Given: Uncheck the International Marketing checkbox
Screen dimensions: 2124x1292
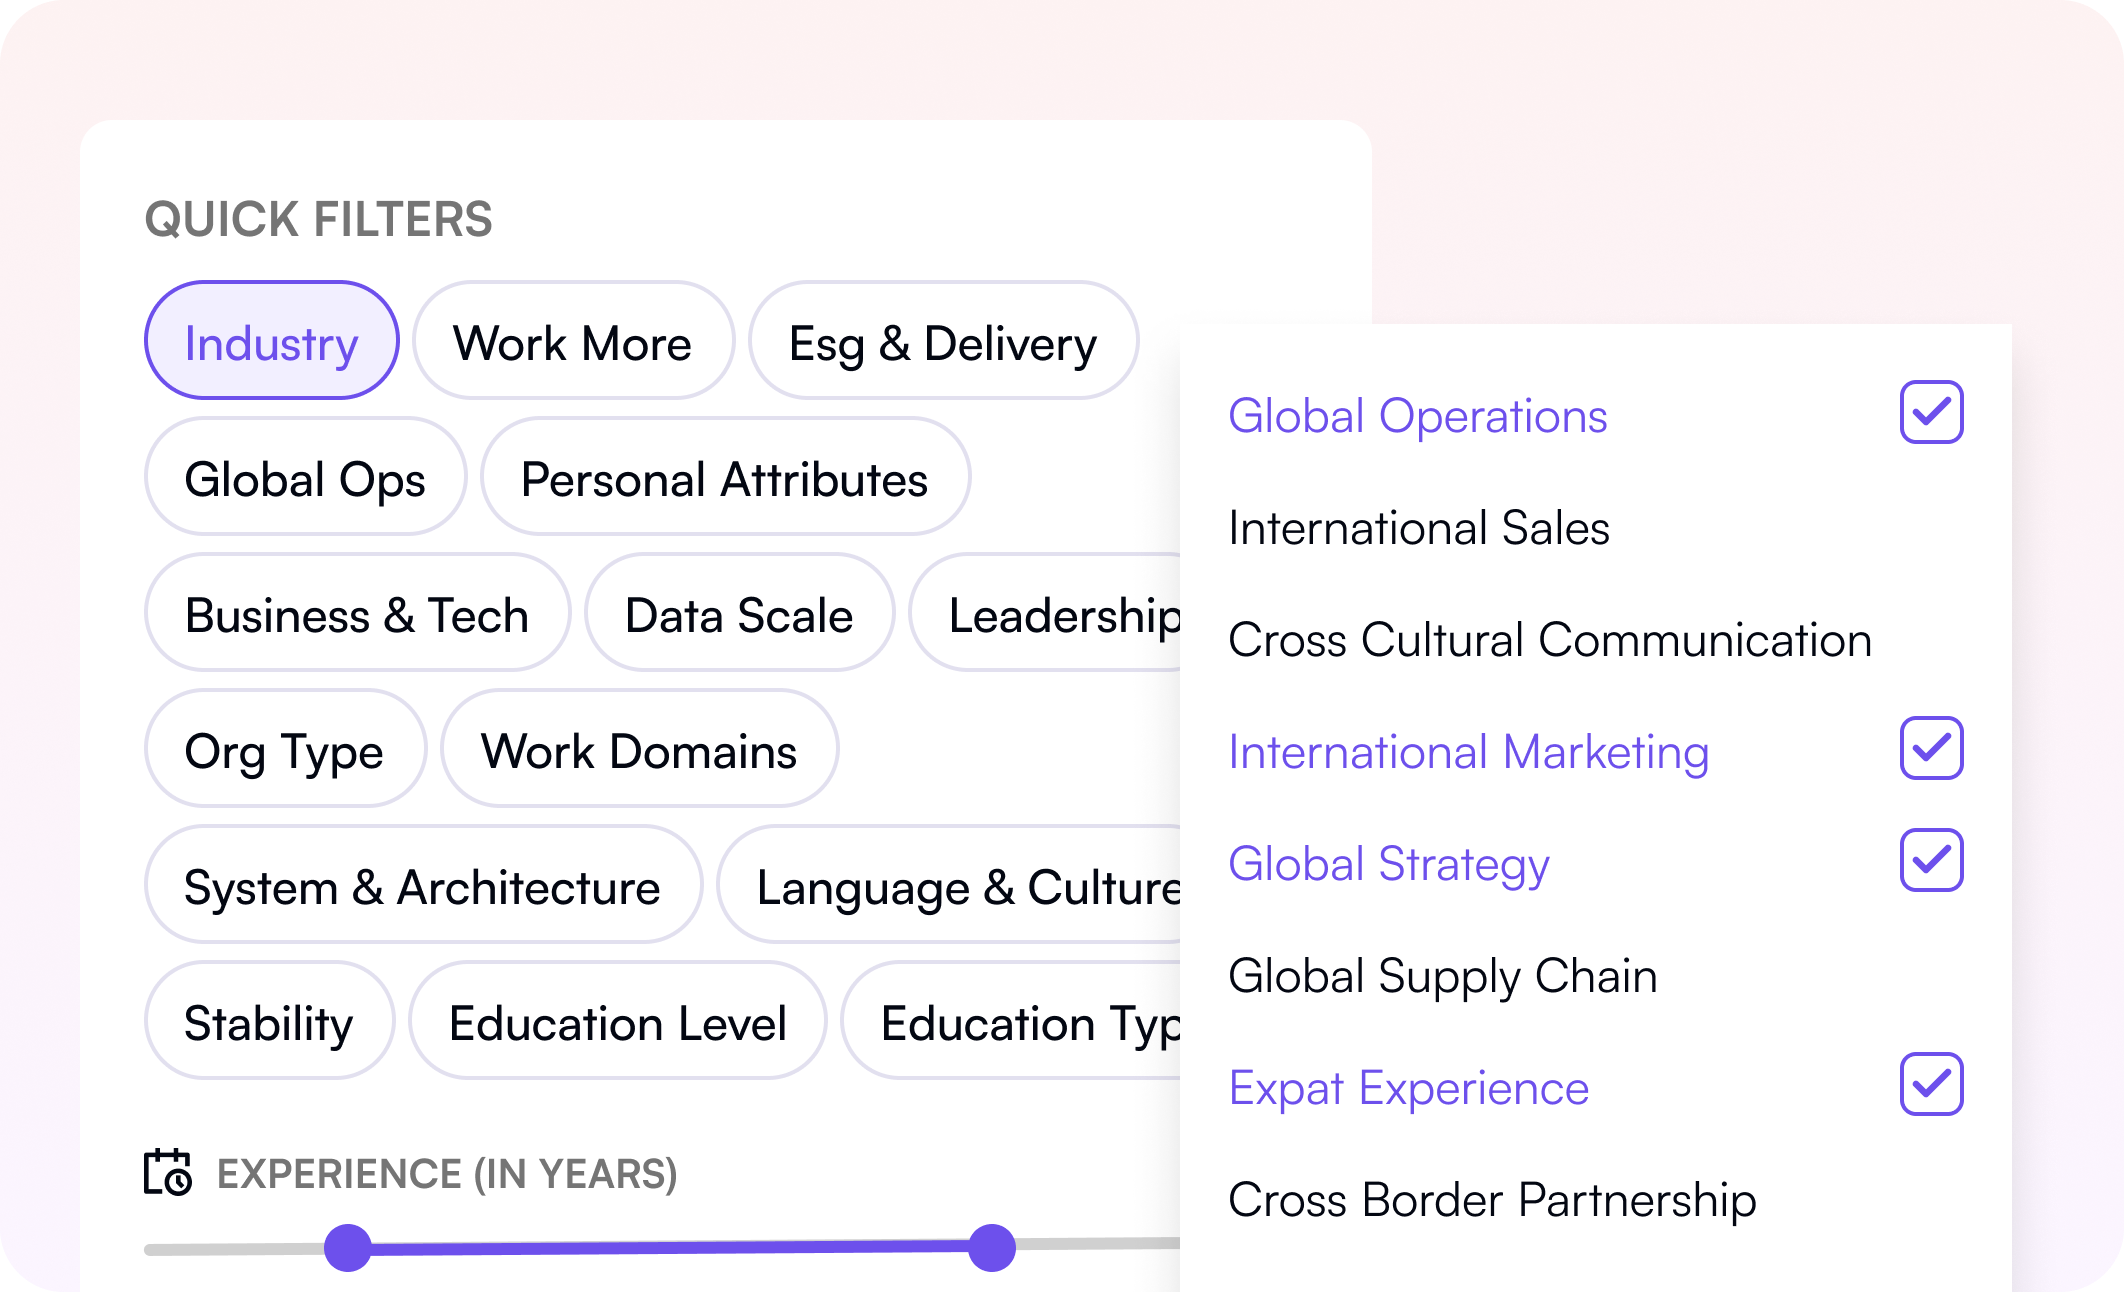Looking at the screenshot, I should [1931, 748].
